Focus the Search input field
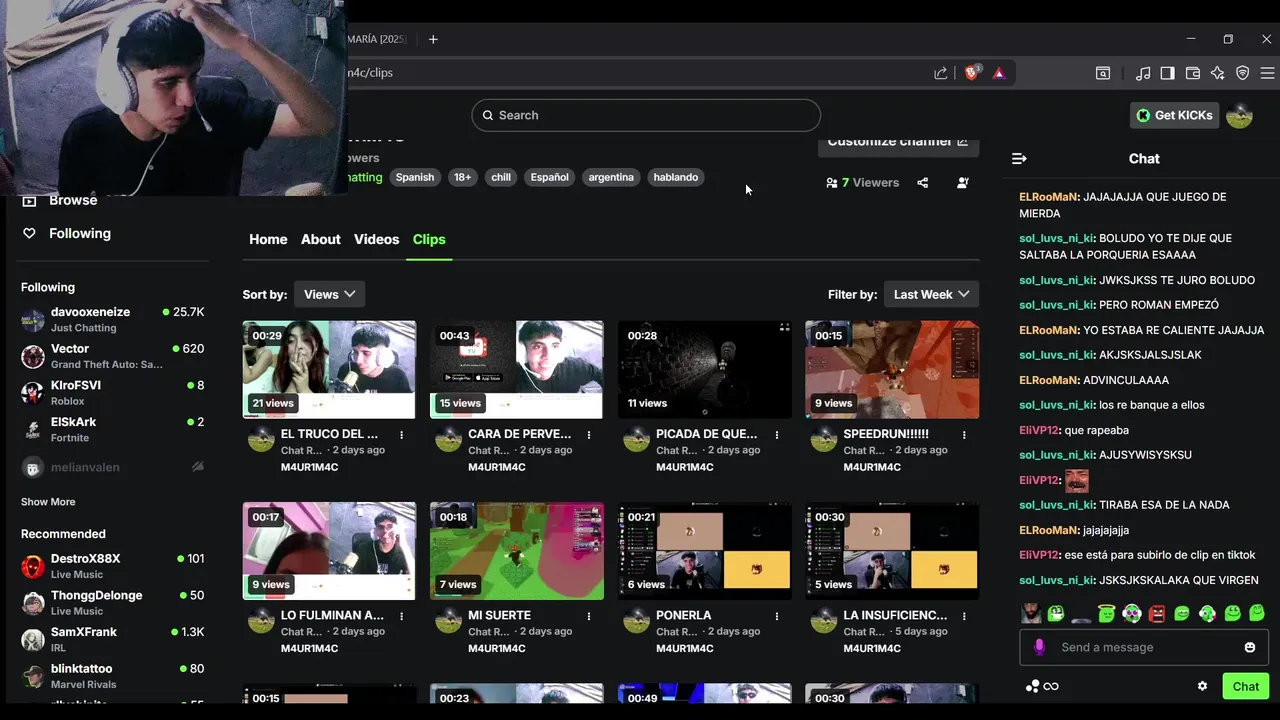This screenshot has height=720, width=1280. click(646, 115)
